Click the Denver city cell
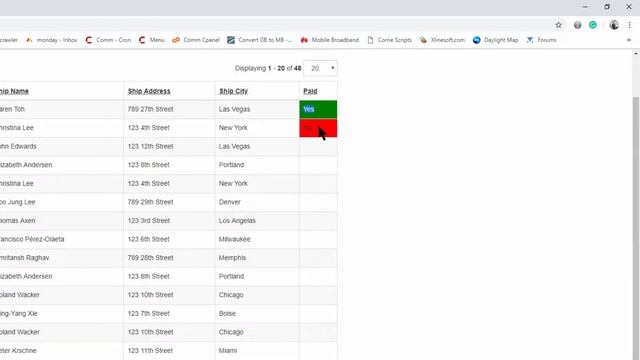640x360 pixels. (x=257, y=202)
